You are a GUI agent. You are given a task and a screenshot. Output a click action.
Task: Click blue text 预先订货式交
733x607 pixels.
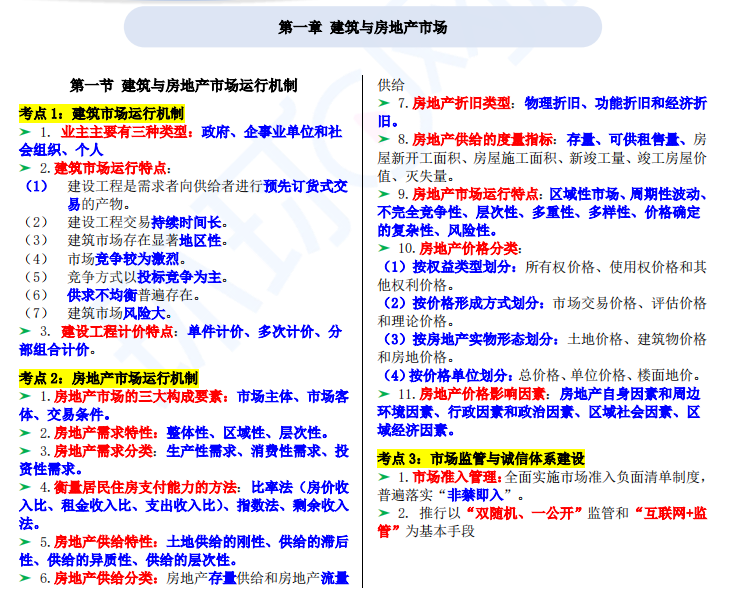tap(306, 187)
